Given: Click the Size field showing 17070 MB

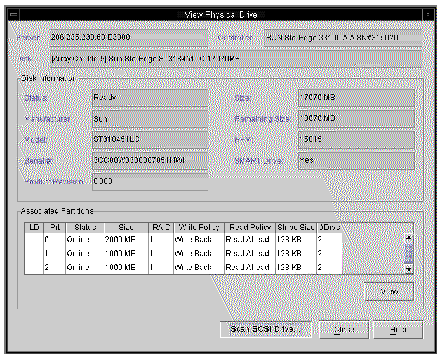Looking at the screenshot, I should click(x=356, y=98).
